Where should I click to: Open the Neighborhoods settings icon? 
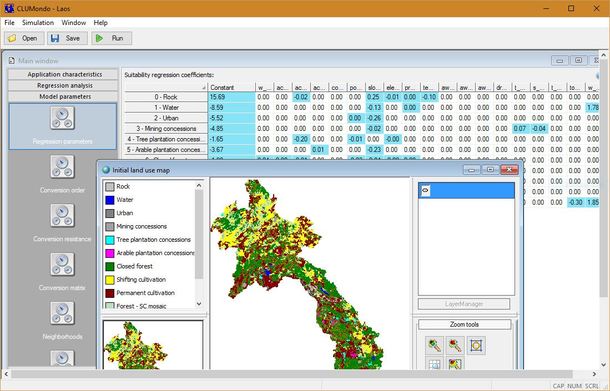(62, 313)
